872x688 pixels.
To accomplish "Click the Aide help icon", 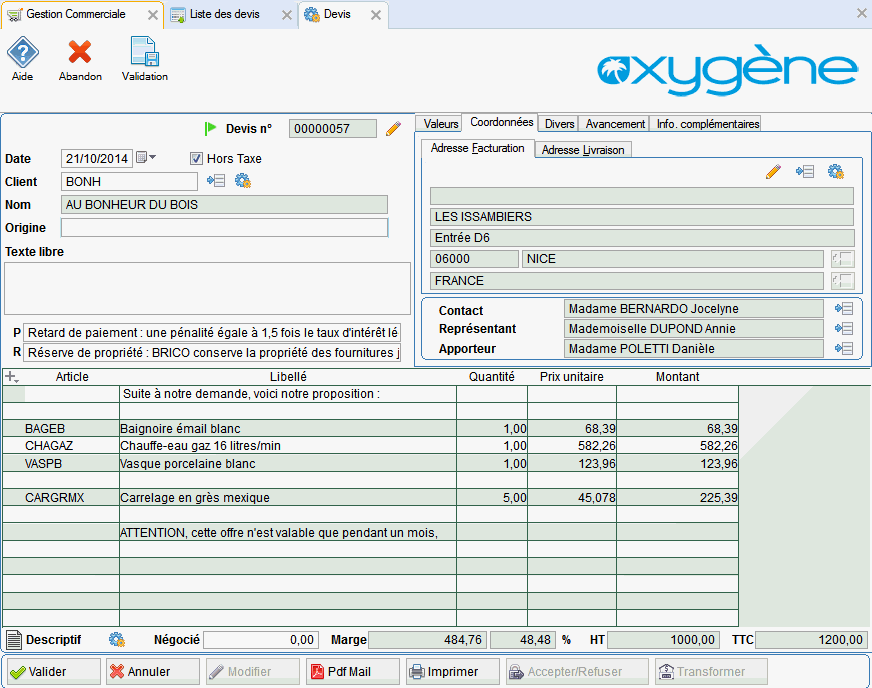I will point(22,53).
